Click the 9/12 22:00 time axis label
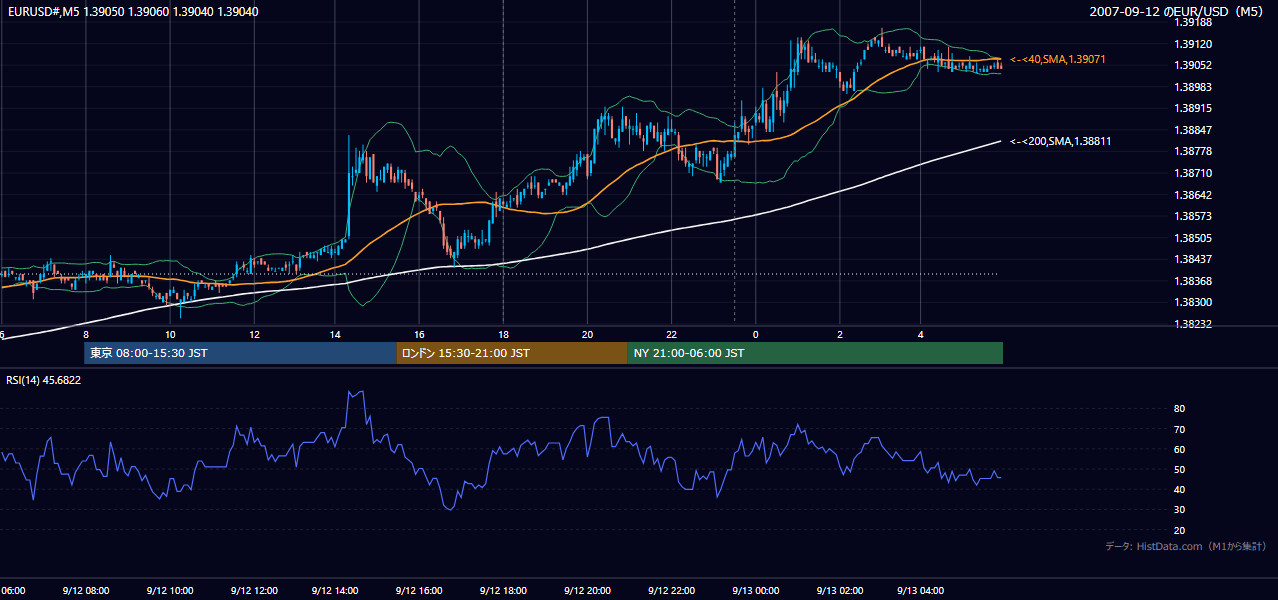The height and width of the screenshot is (600, 1278). 671,591
